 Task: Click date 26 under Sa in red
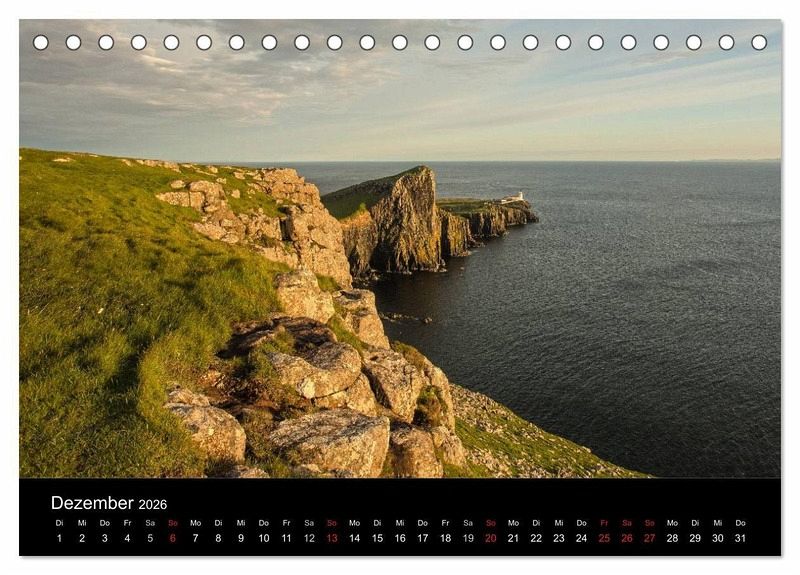(x=627, y=538)
